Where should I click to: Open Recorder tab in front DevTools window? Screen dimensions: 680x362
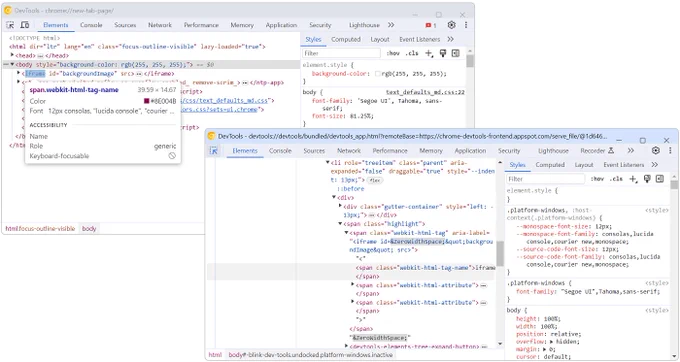pos(597,150)
